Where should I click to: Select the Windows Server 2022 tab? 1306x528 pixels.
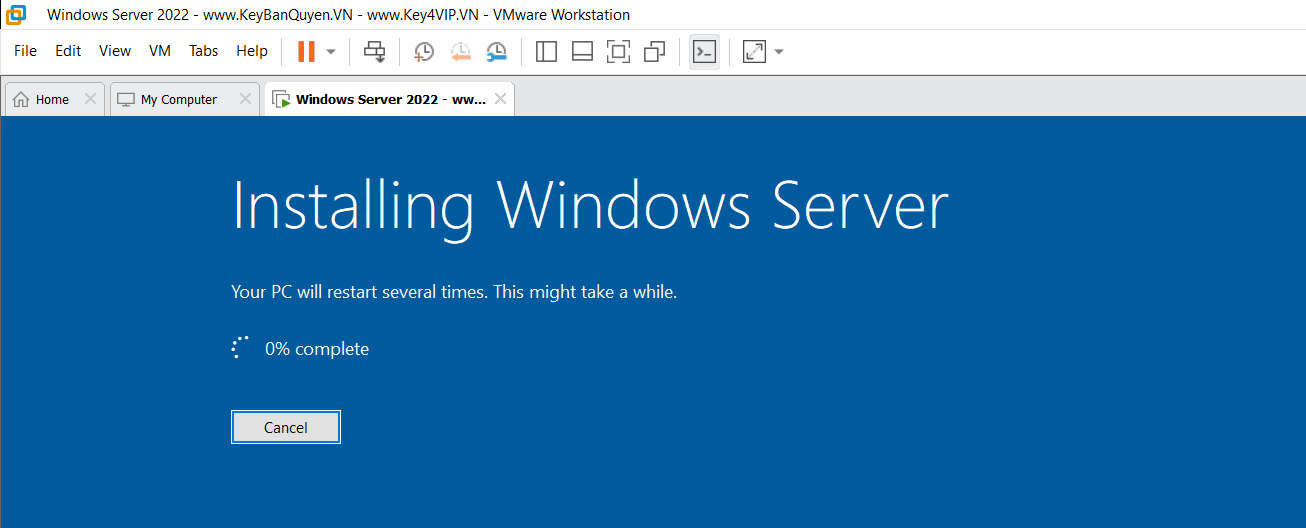(391, 99)
